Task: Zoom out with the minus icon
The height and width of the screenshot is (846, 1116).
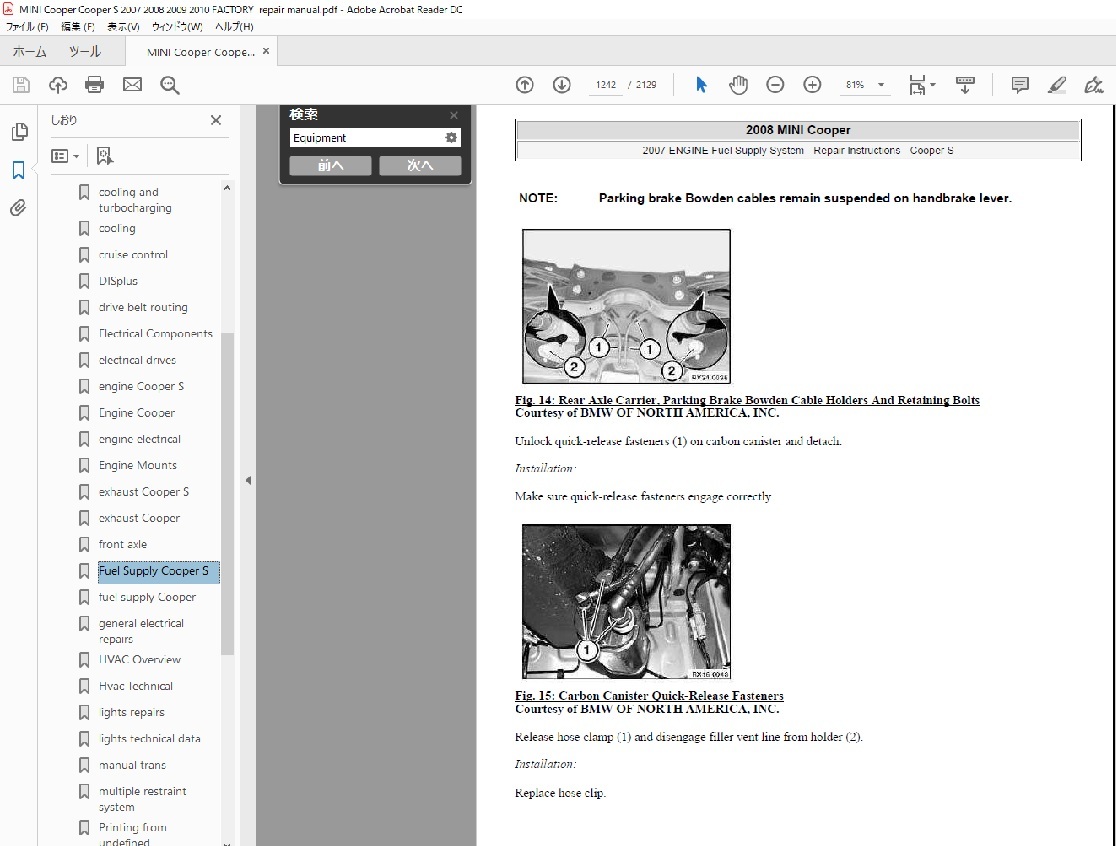Action: tap(775, 85)
